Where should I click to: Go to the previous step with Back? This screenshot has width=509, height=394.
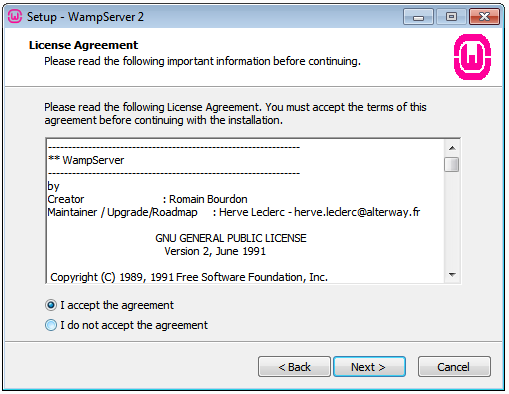point(294,367)
